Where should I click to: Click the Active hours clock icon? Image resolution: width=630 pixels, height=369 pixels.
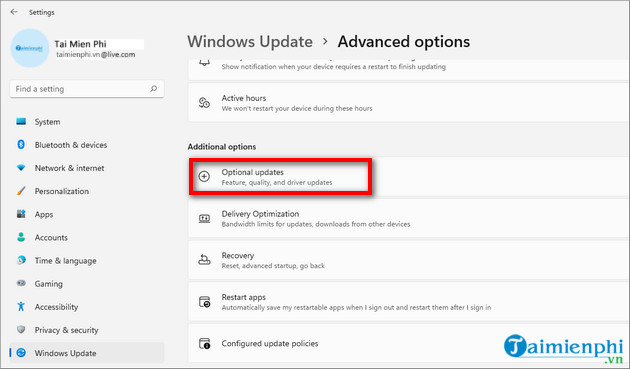(204, 103)
